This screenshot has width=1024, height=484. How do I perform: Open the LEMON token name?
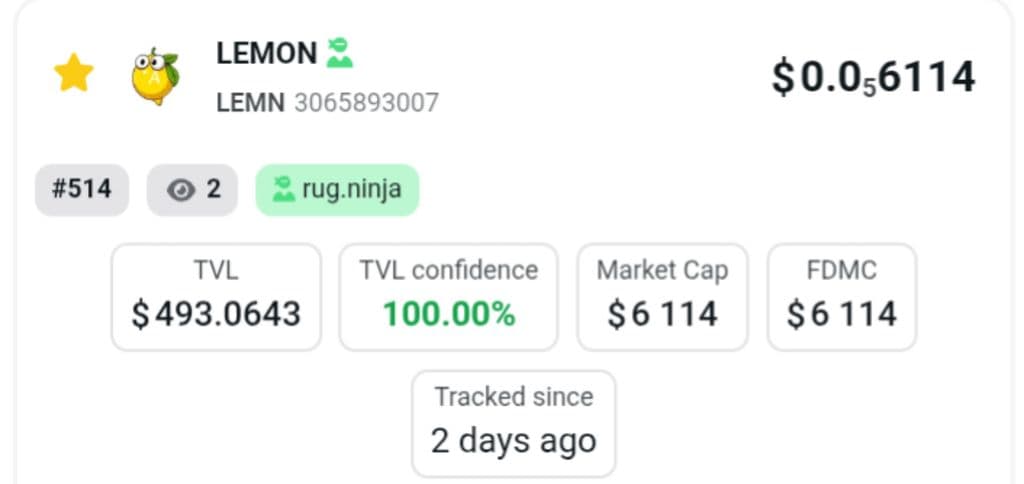point(266,52)
